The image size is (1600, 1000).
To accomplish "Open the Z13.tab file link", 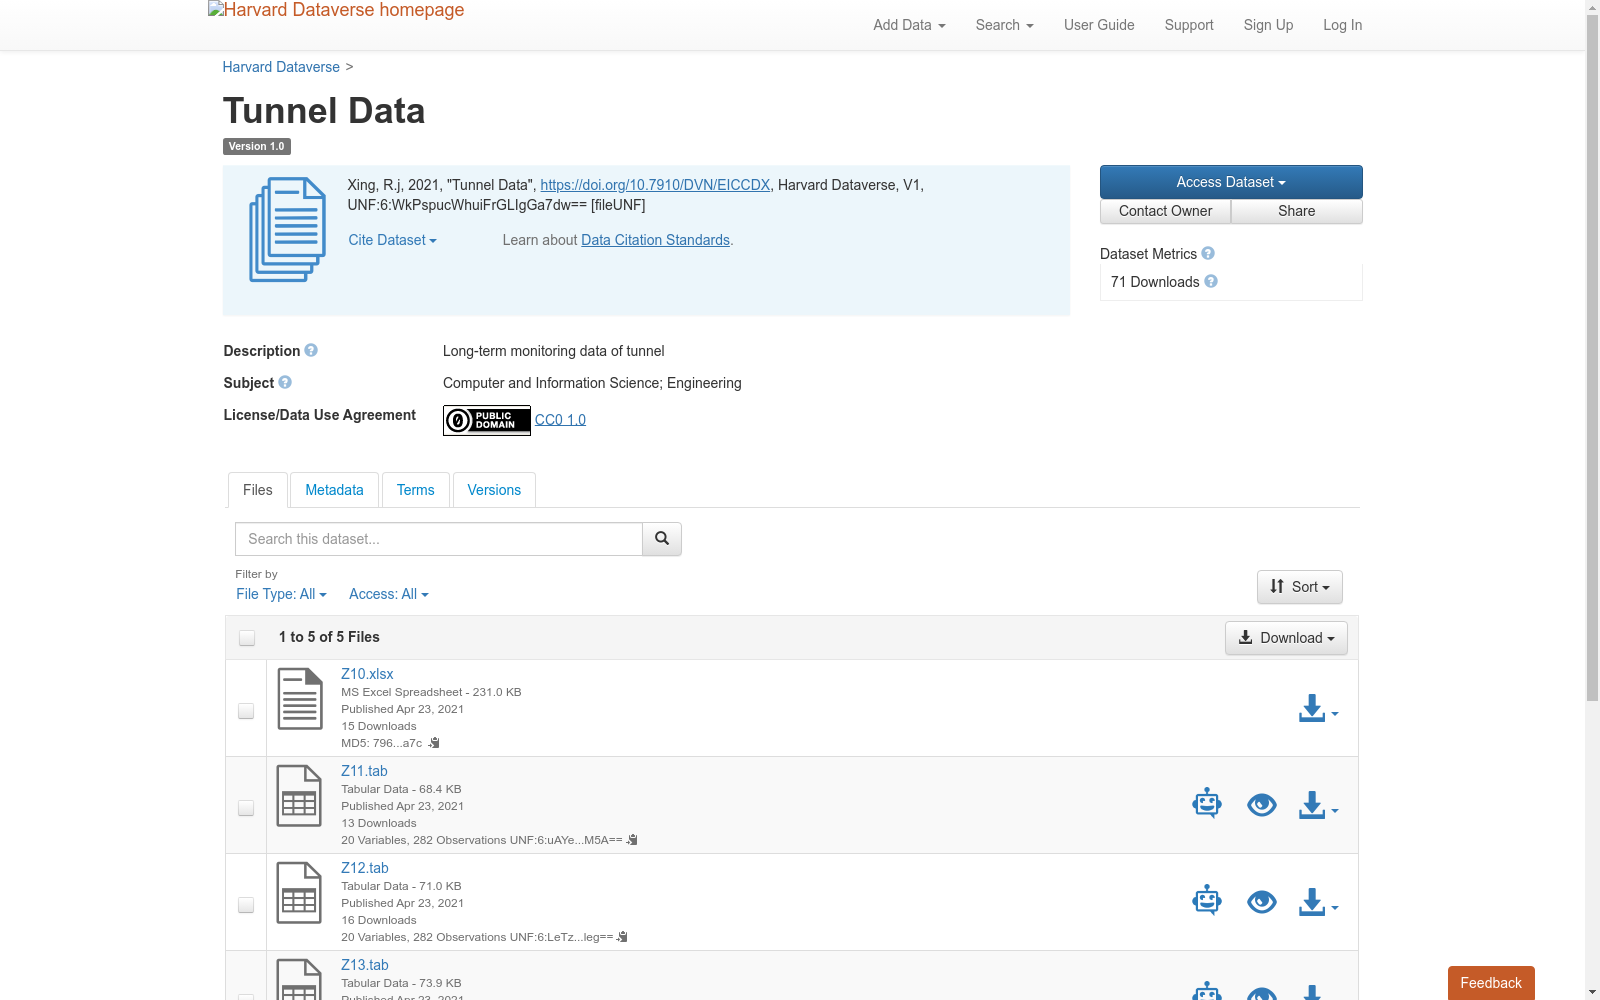I will 365,965.
